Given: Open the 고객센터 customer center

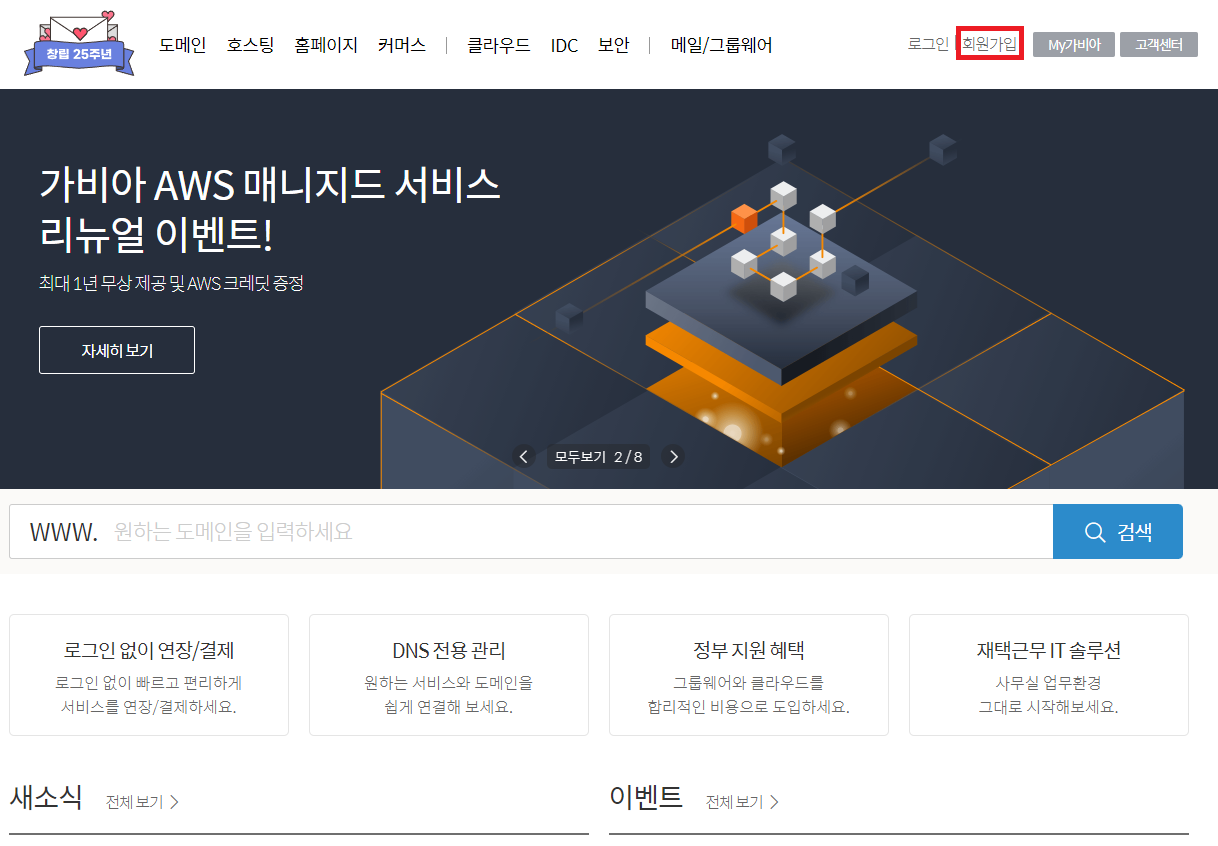Looking at the screenshot, I should point(1158,43).
